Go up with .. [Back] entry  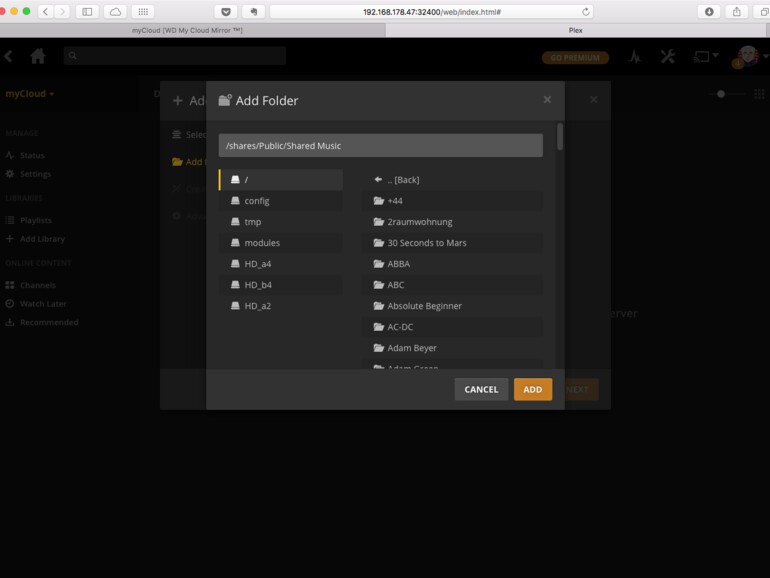click(x=452, y=180)
